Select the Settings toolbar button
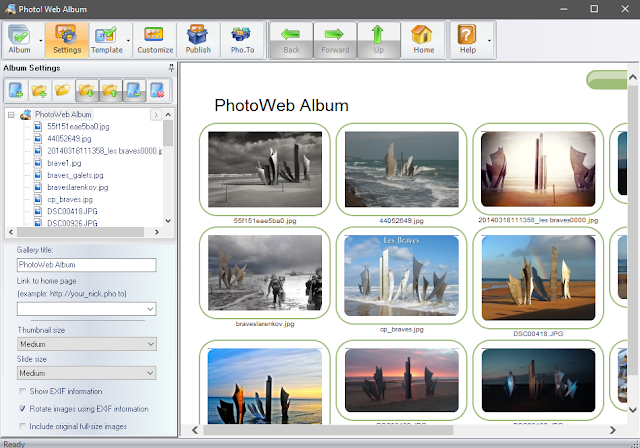Screen dimensions: 640x448 click(67, 40)
